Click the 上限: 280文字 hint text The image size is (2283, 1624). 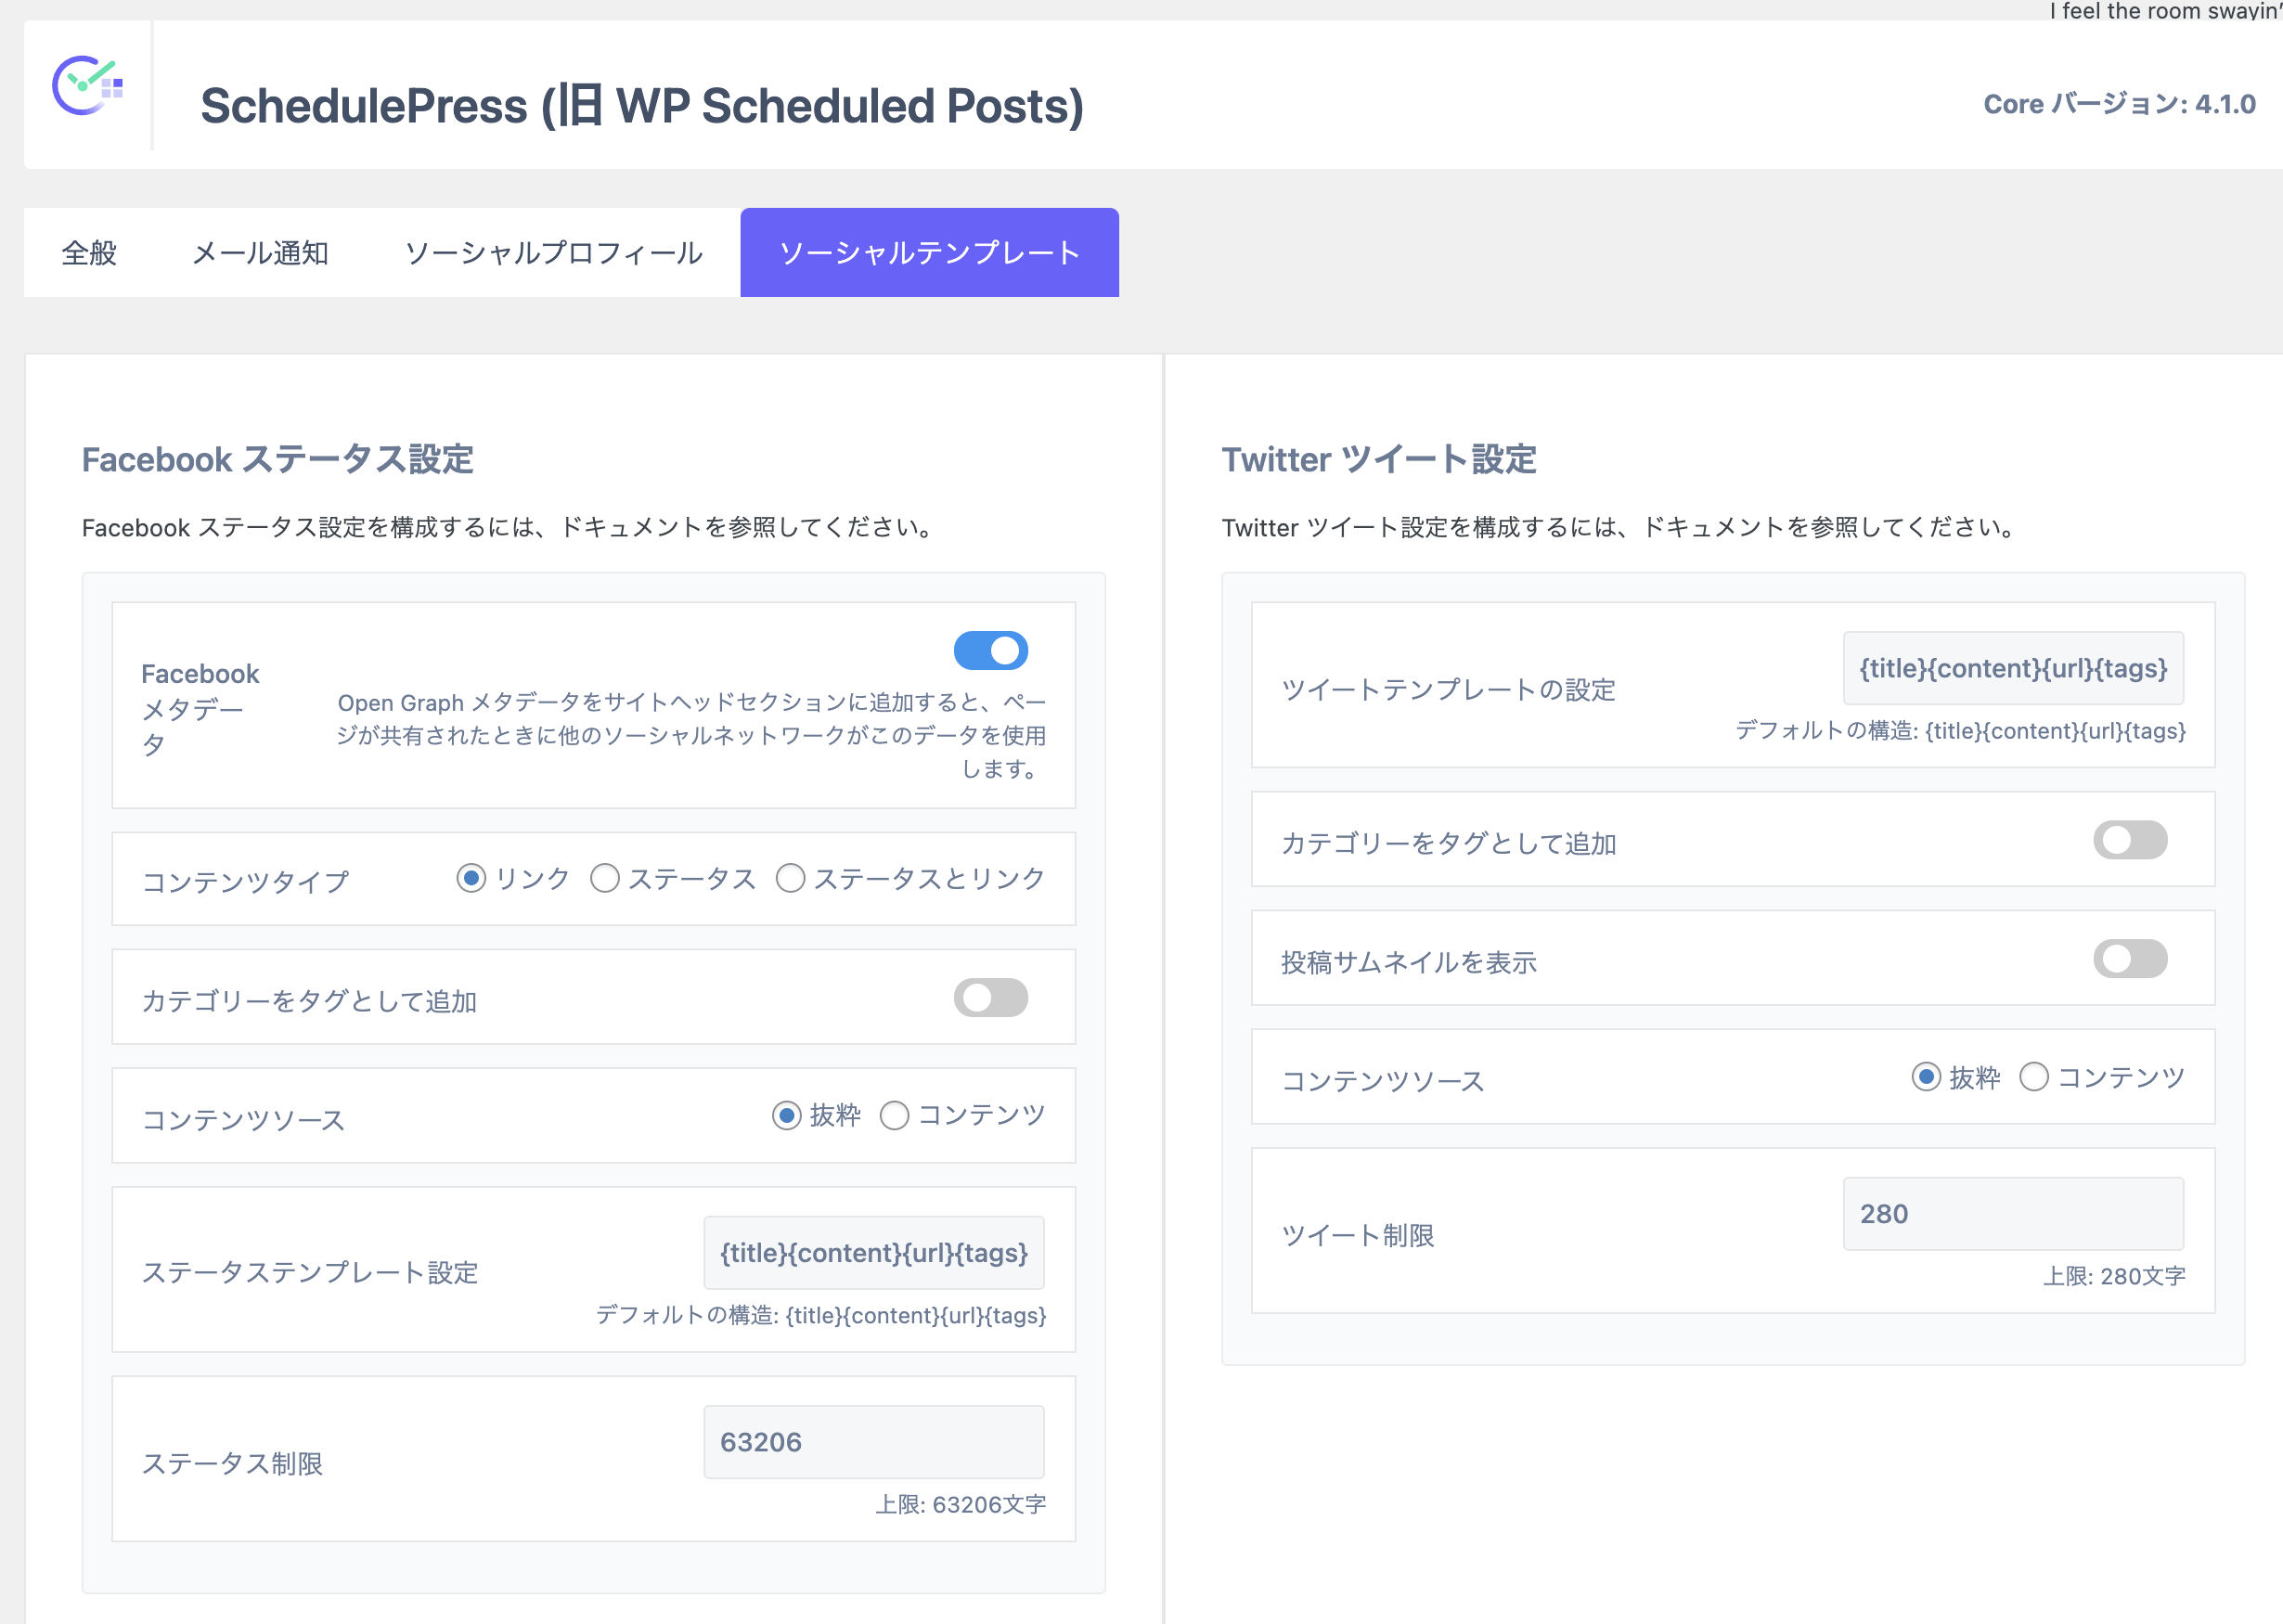click(x=2113, y=1277)
